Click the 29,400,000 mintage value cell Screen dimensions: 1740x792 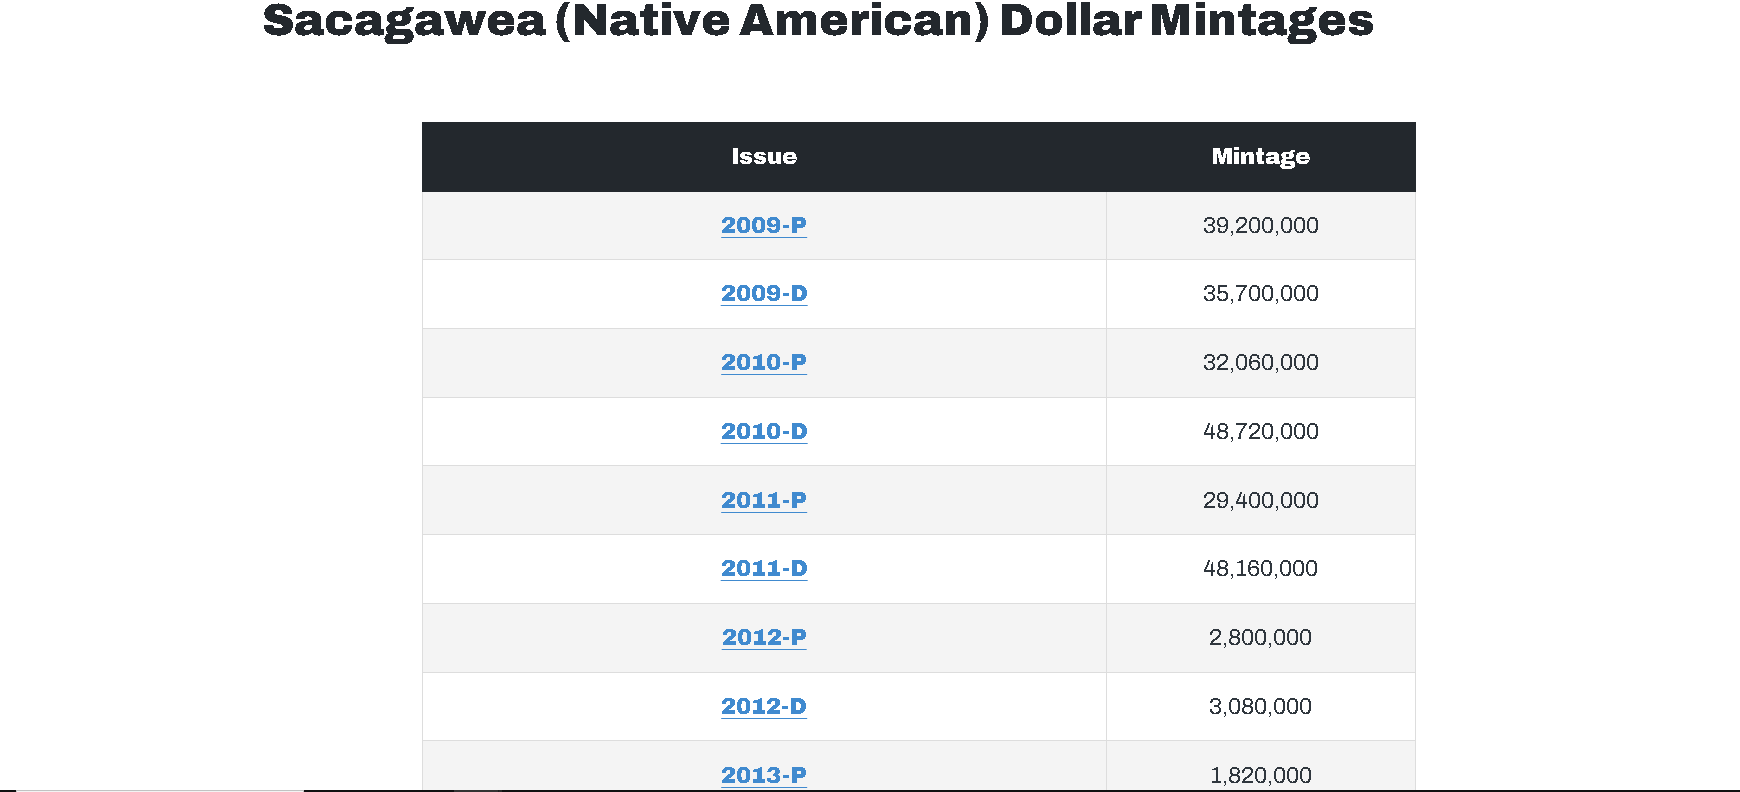(1260, 500)
